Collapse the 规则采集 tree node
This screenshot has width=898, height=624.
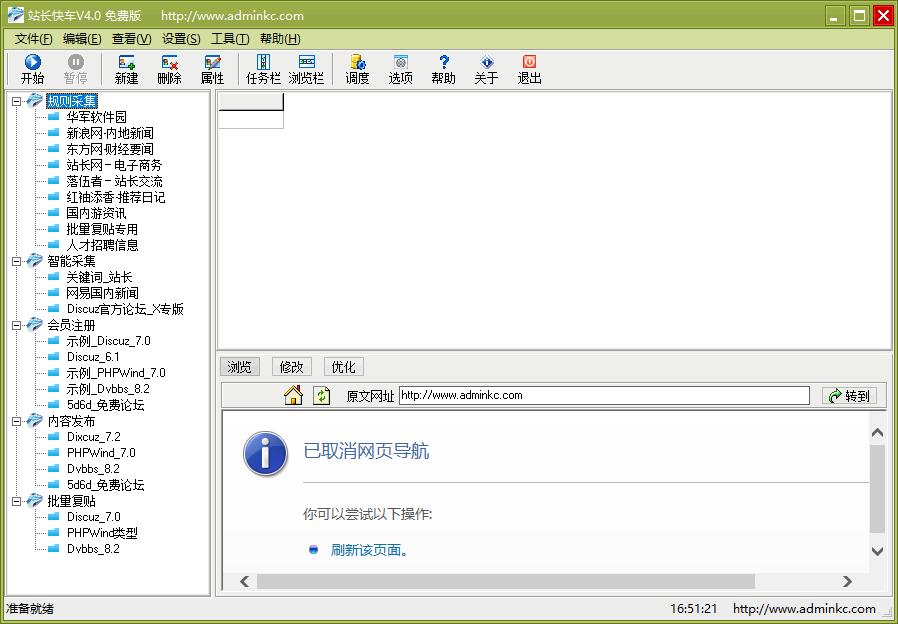17,101
